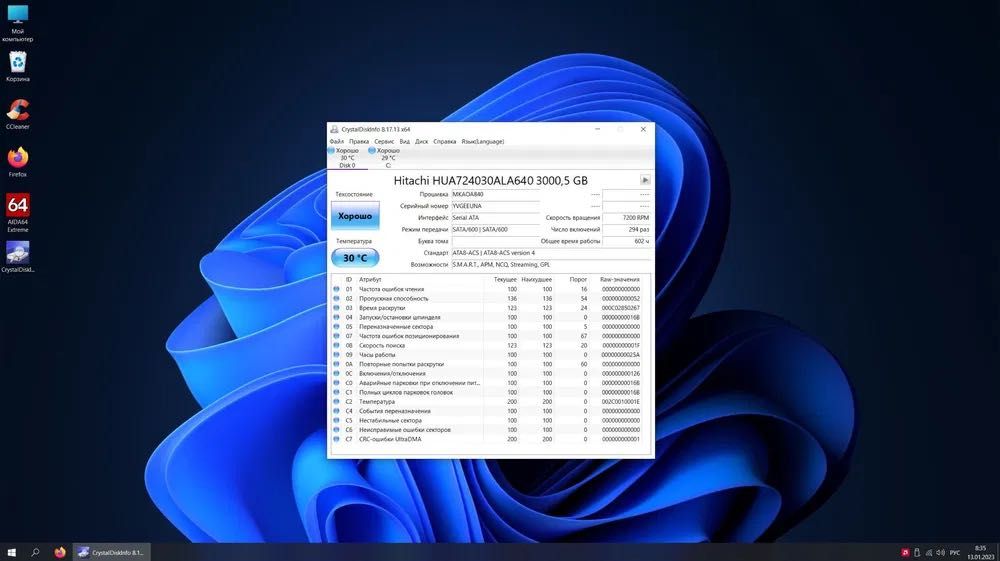Select row C2 Температура
The width and height of the screenshot is (1000, 561).
click(490, 402)
